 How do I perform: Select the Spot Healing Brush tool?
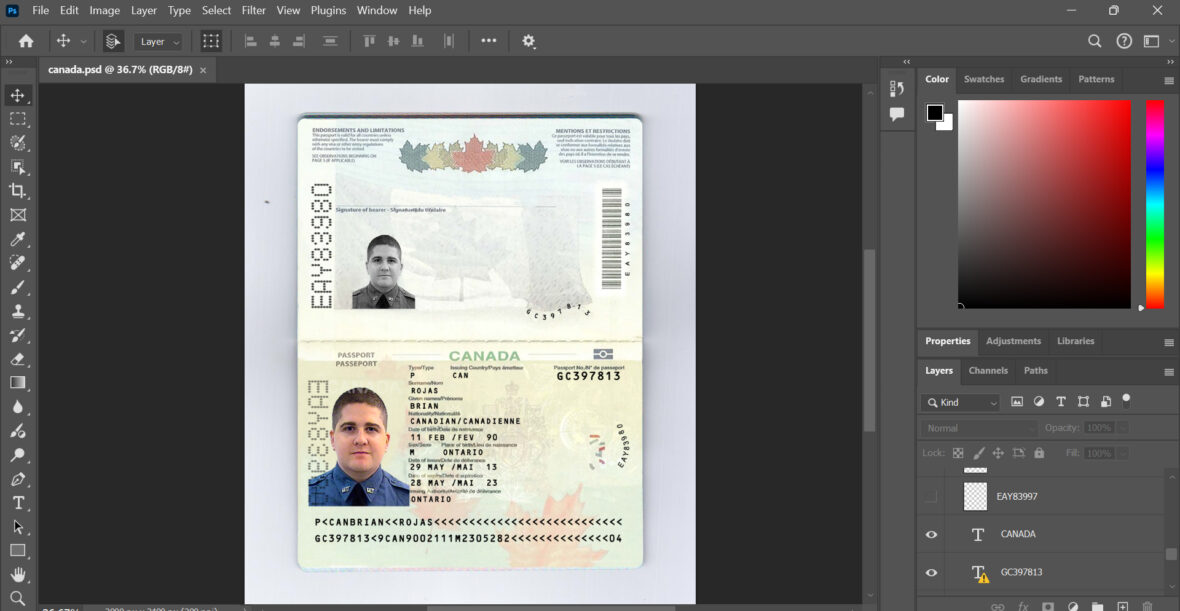coord(17,263)
